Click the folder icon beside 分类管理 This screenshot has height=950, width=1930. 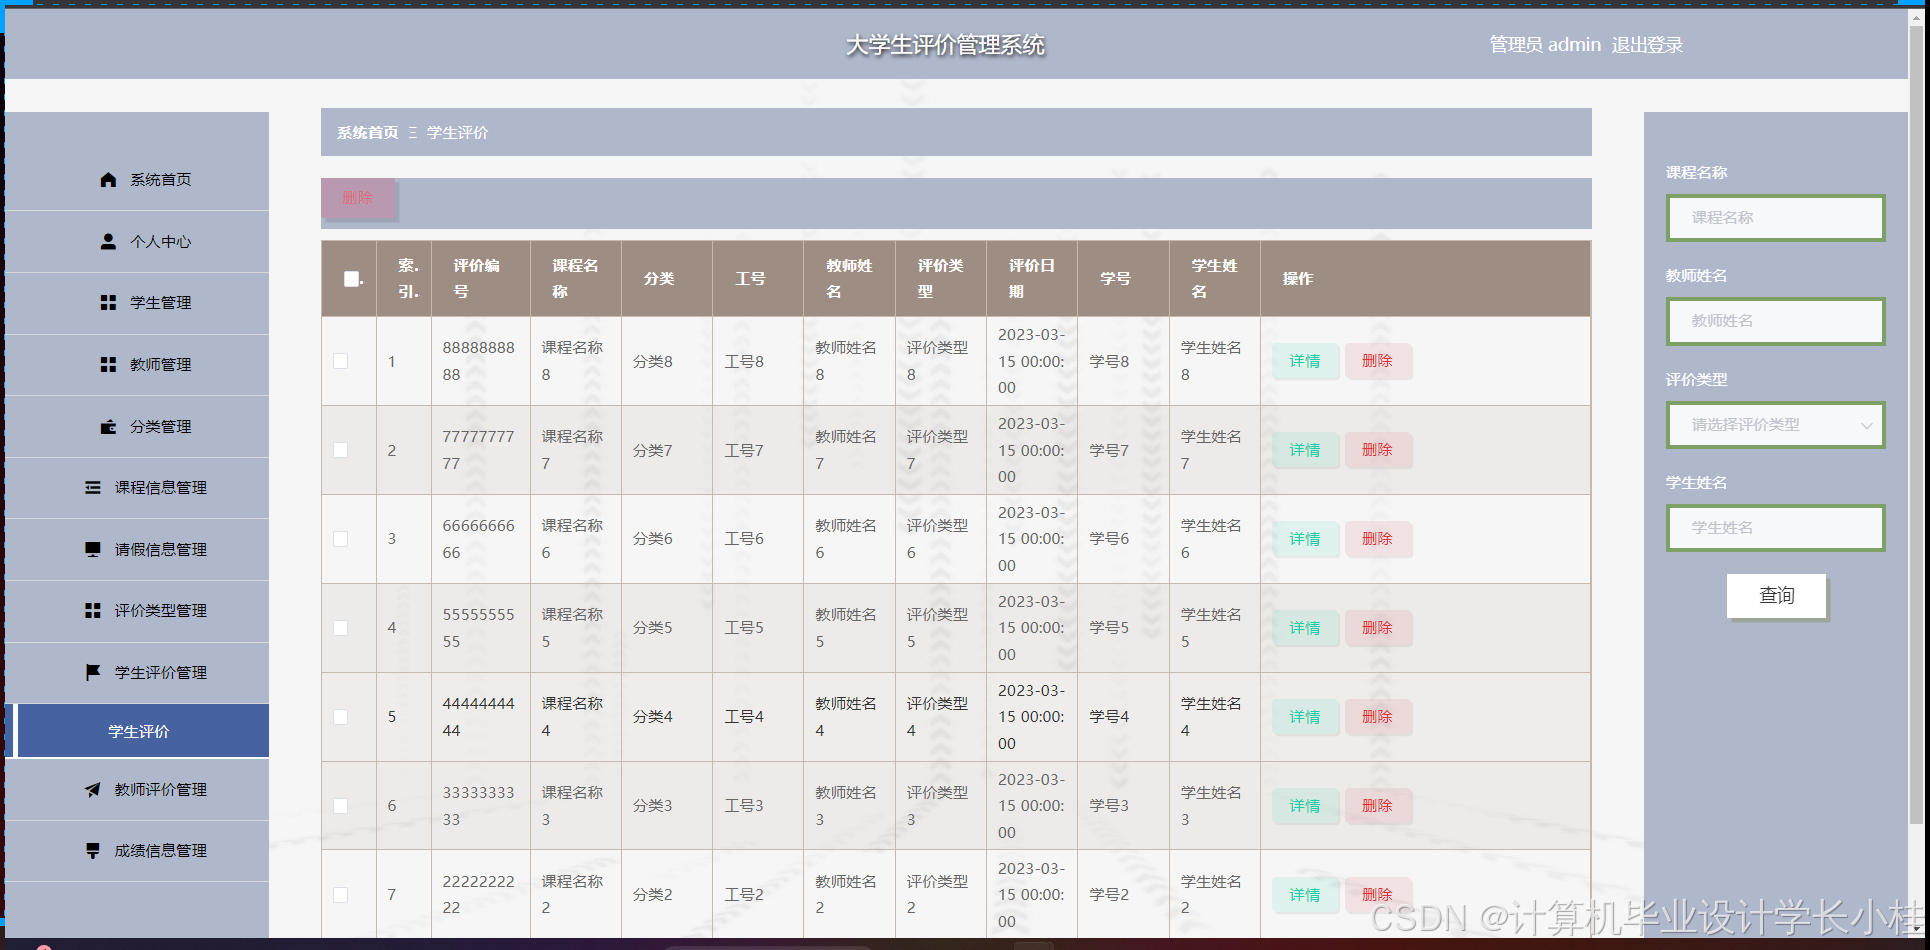tap(108, 427)
